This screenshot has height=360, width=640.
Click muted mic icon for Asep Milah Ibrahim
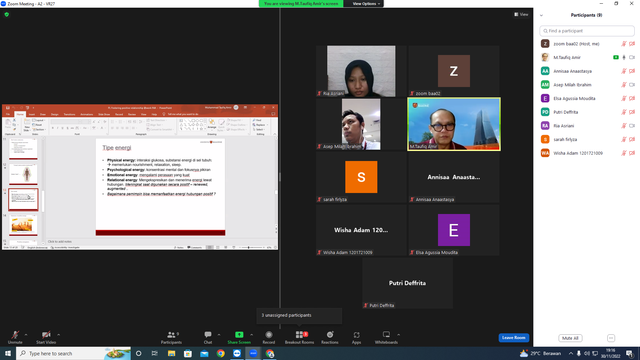click(x=624, y=85)
